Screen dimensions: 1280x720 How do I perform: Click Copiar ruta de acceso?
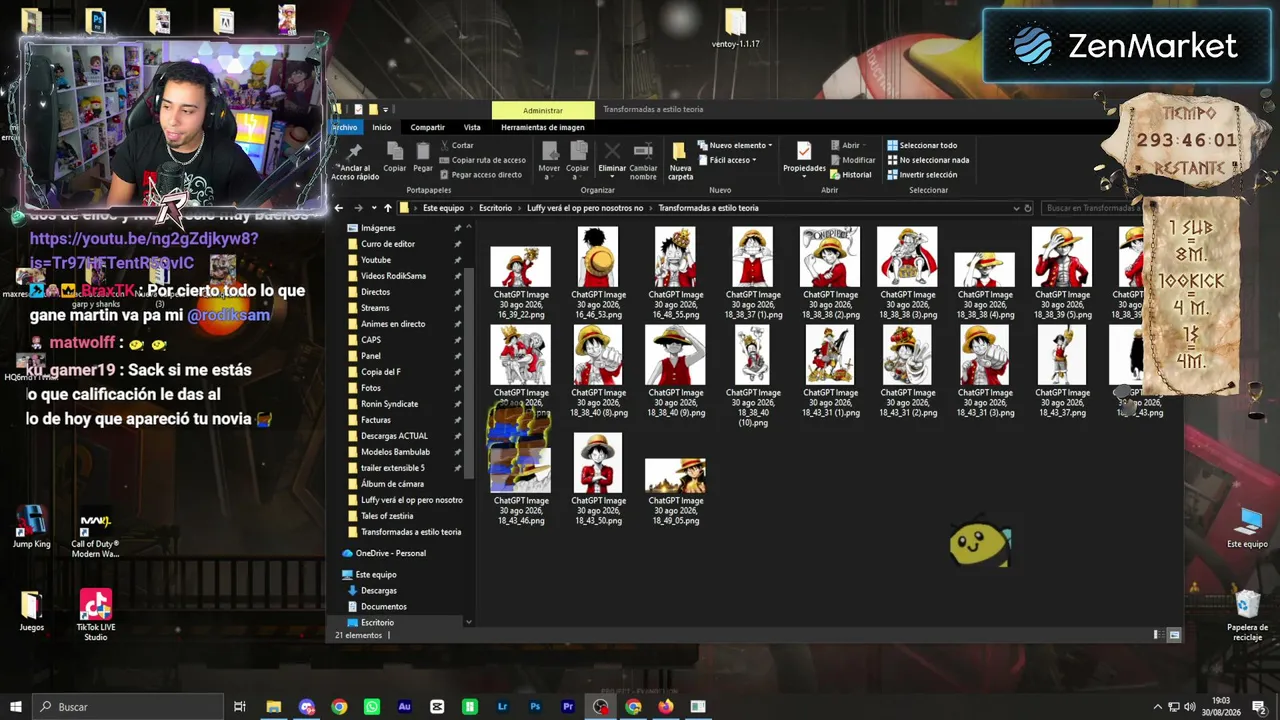tap(481, 160)
